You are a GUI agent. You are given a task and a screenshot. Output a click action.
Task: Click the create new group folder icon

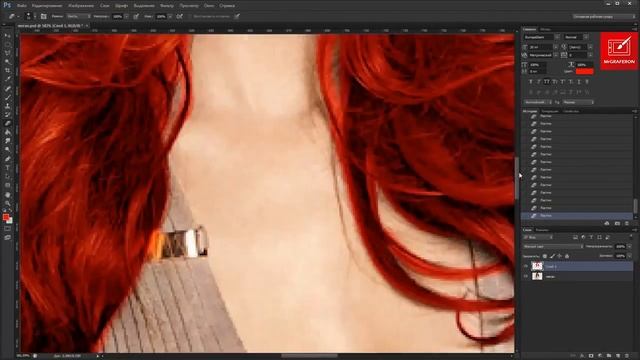[609, 356]
